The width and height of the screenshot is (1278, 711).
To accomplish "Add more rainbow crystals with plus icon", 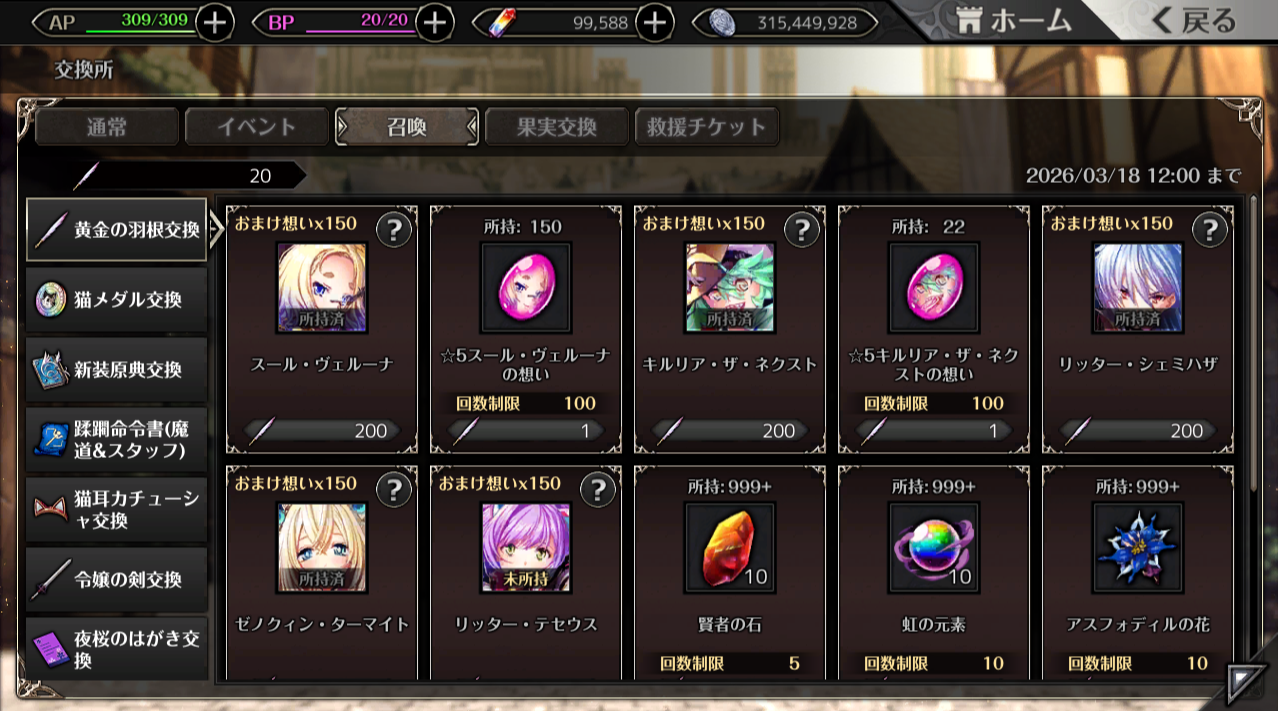I will click(x=654, y=22).
